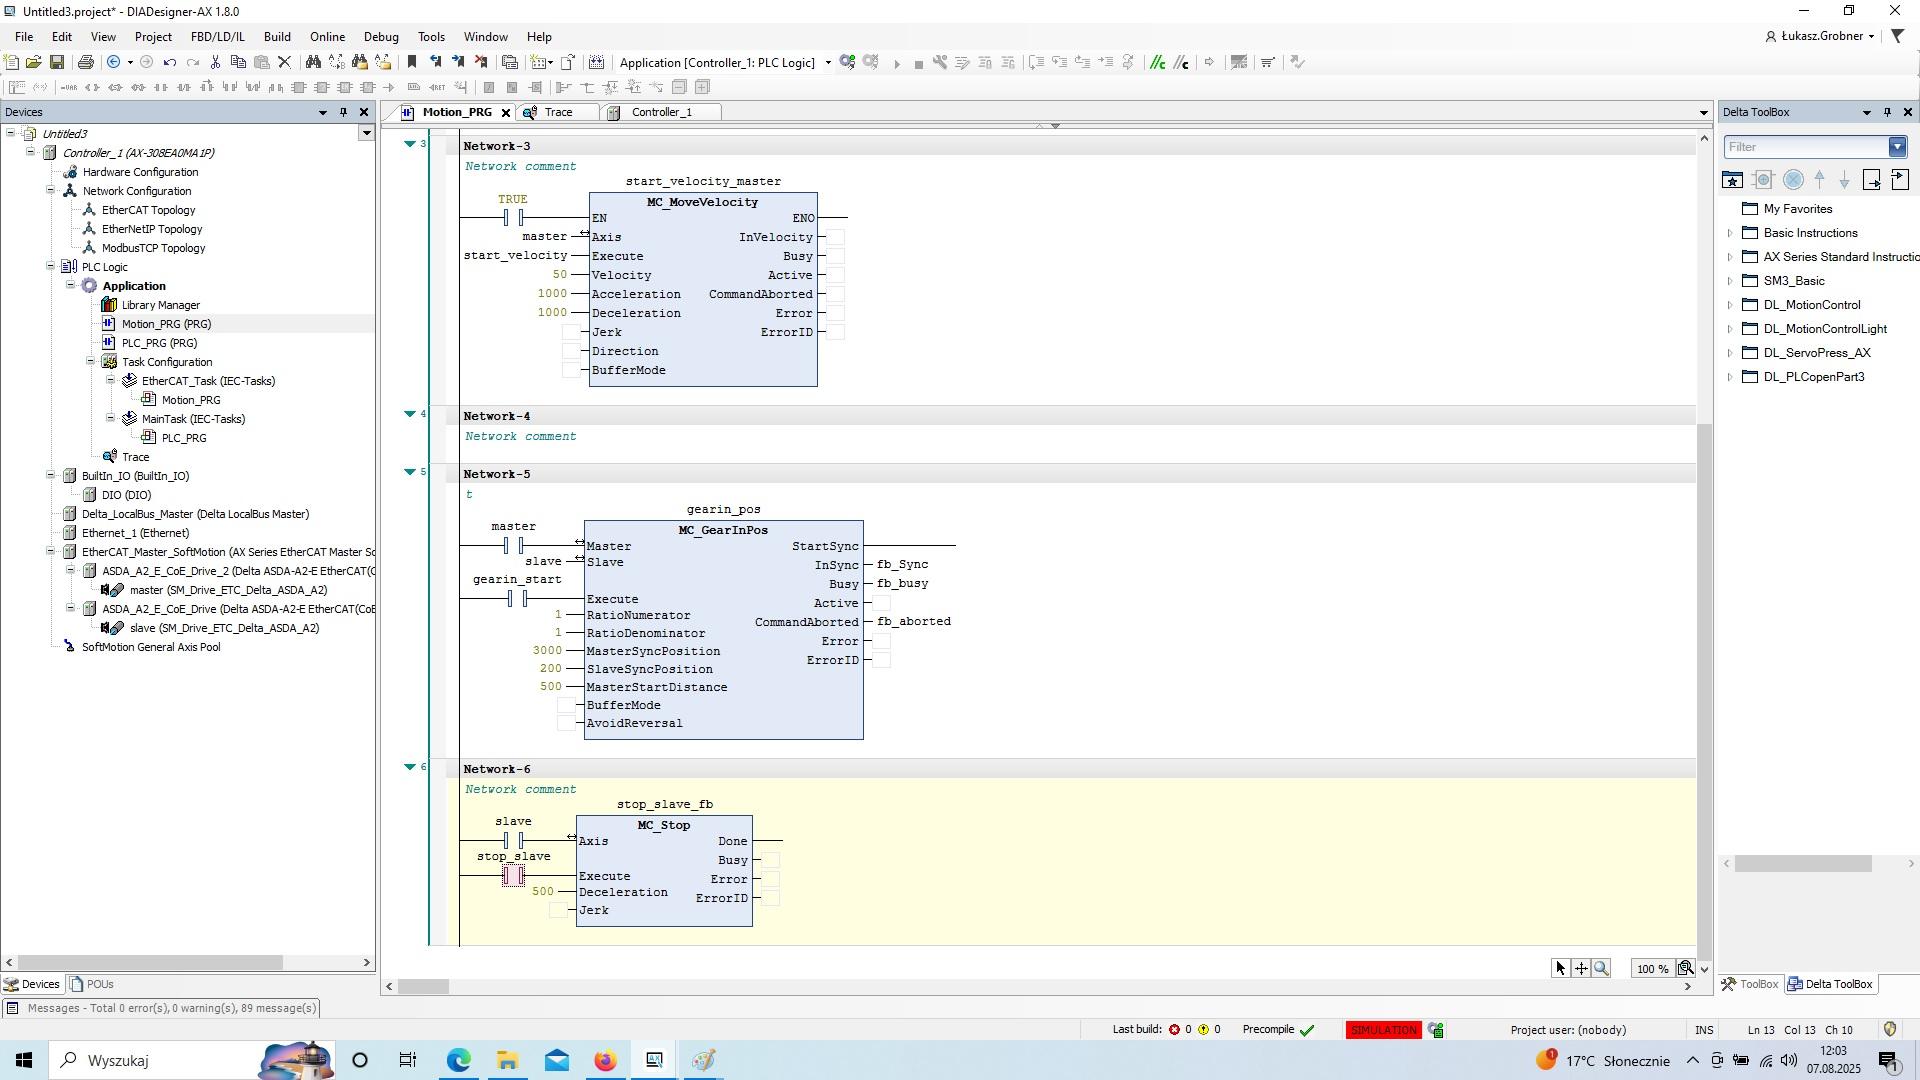Toggle INS insert mode in status bar

1704,1030
